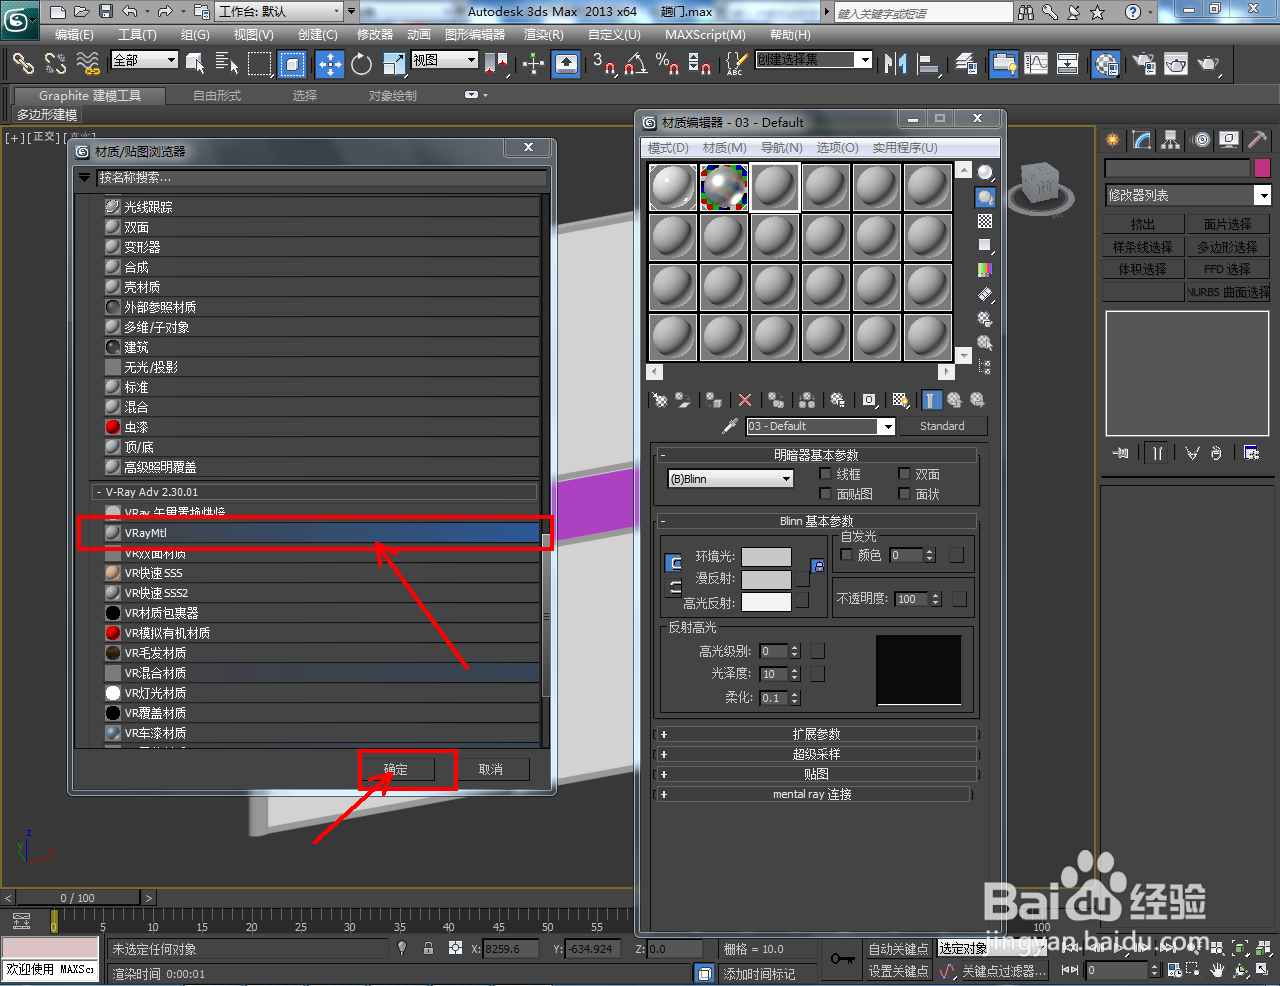Image resolution: width=1280 pixels, height=986 pixels.
Task: Click Show Shaded Material in Viewport icon
Action: point(900,400)
